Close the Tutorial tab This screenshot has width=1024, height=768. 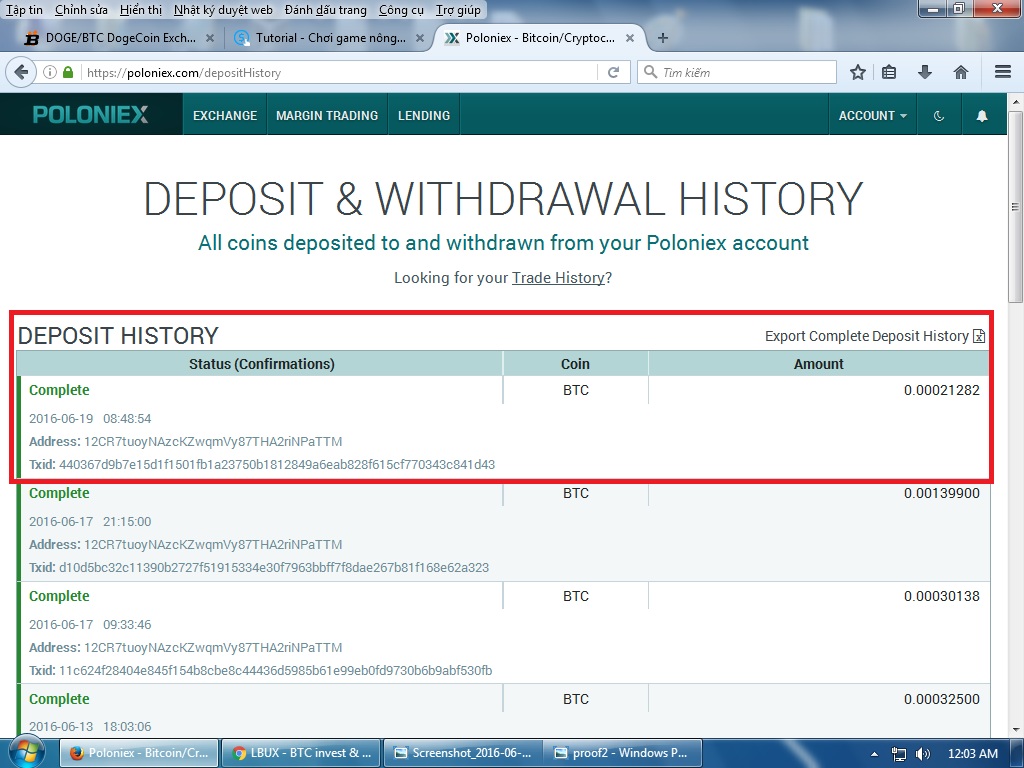click(x=420, y=38)
